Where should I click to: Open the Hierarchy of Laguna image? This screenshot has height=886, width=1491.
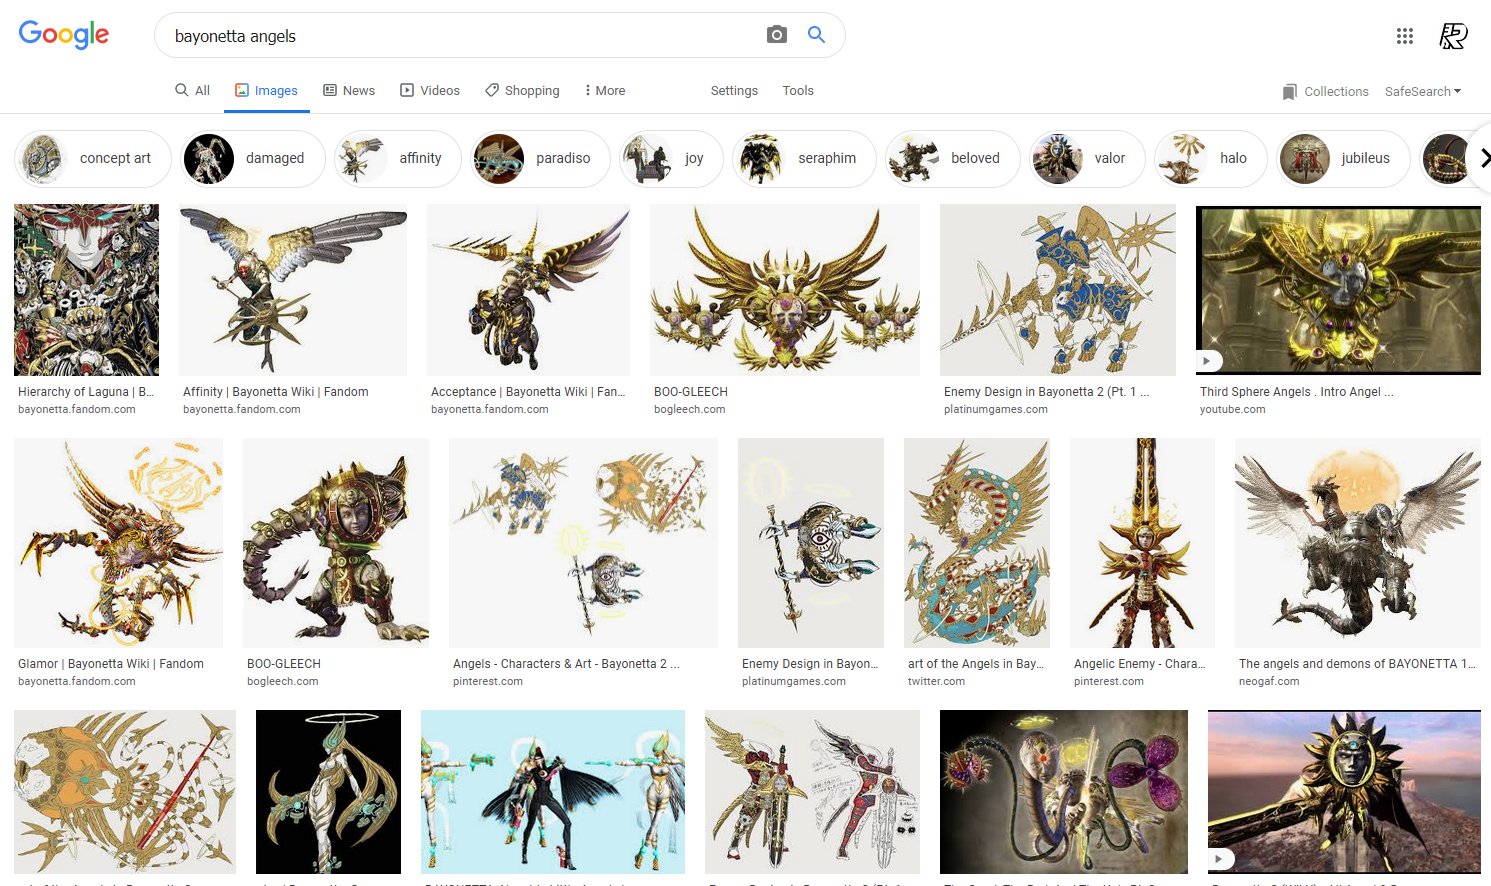click(86, 290)
